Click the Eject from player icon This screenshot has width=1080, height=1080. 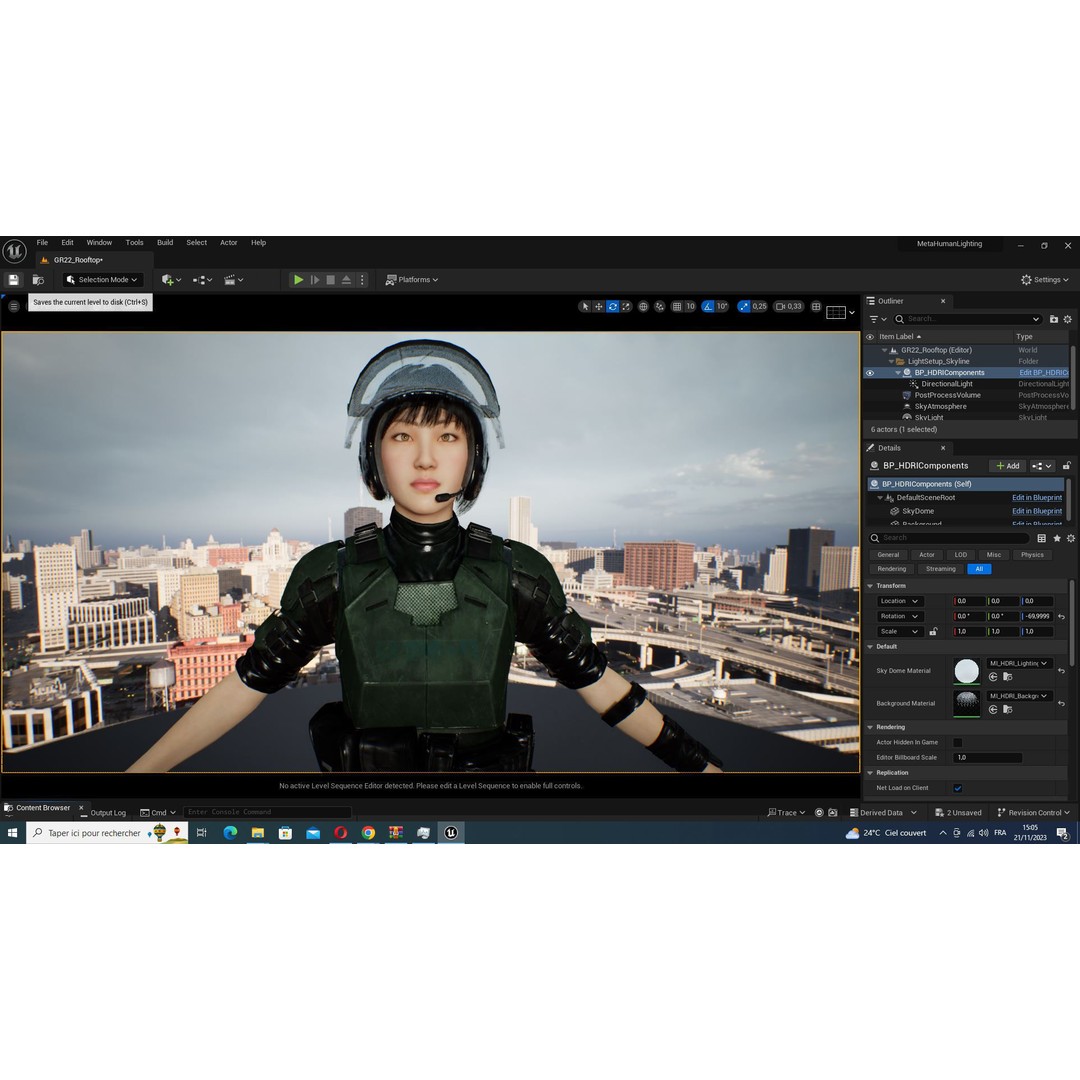346,280
